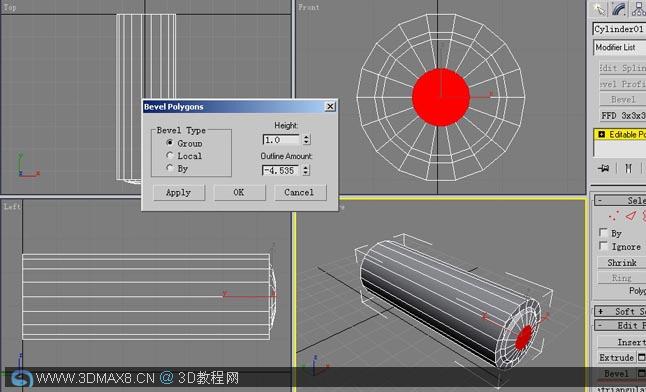The width and height of the screenshot is (646, 392).
Task: Select Edge sub-object level icon
Action: [x=631, y=216]
